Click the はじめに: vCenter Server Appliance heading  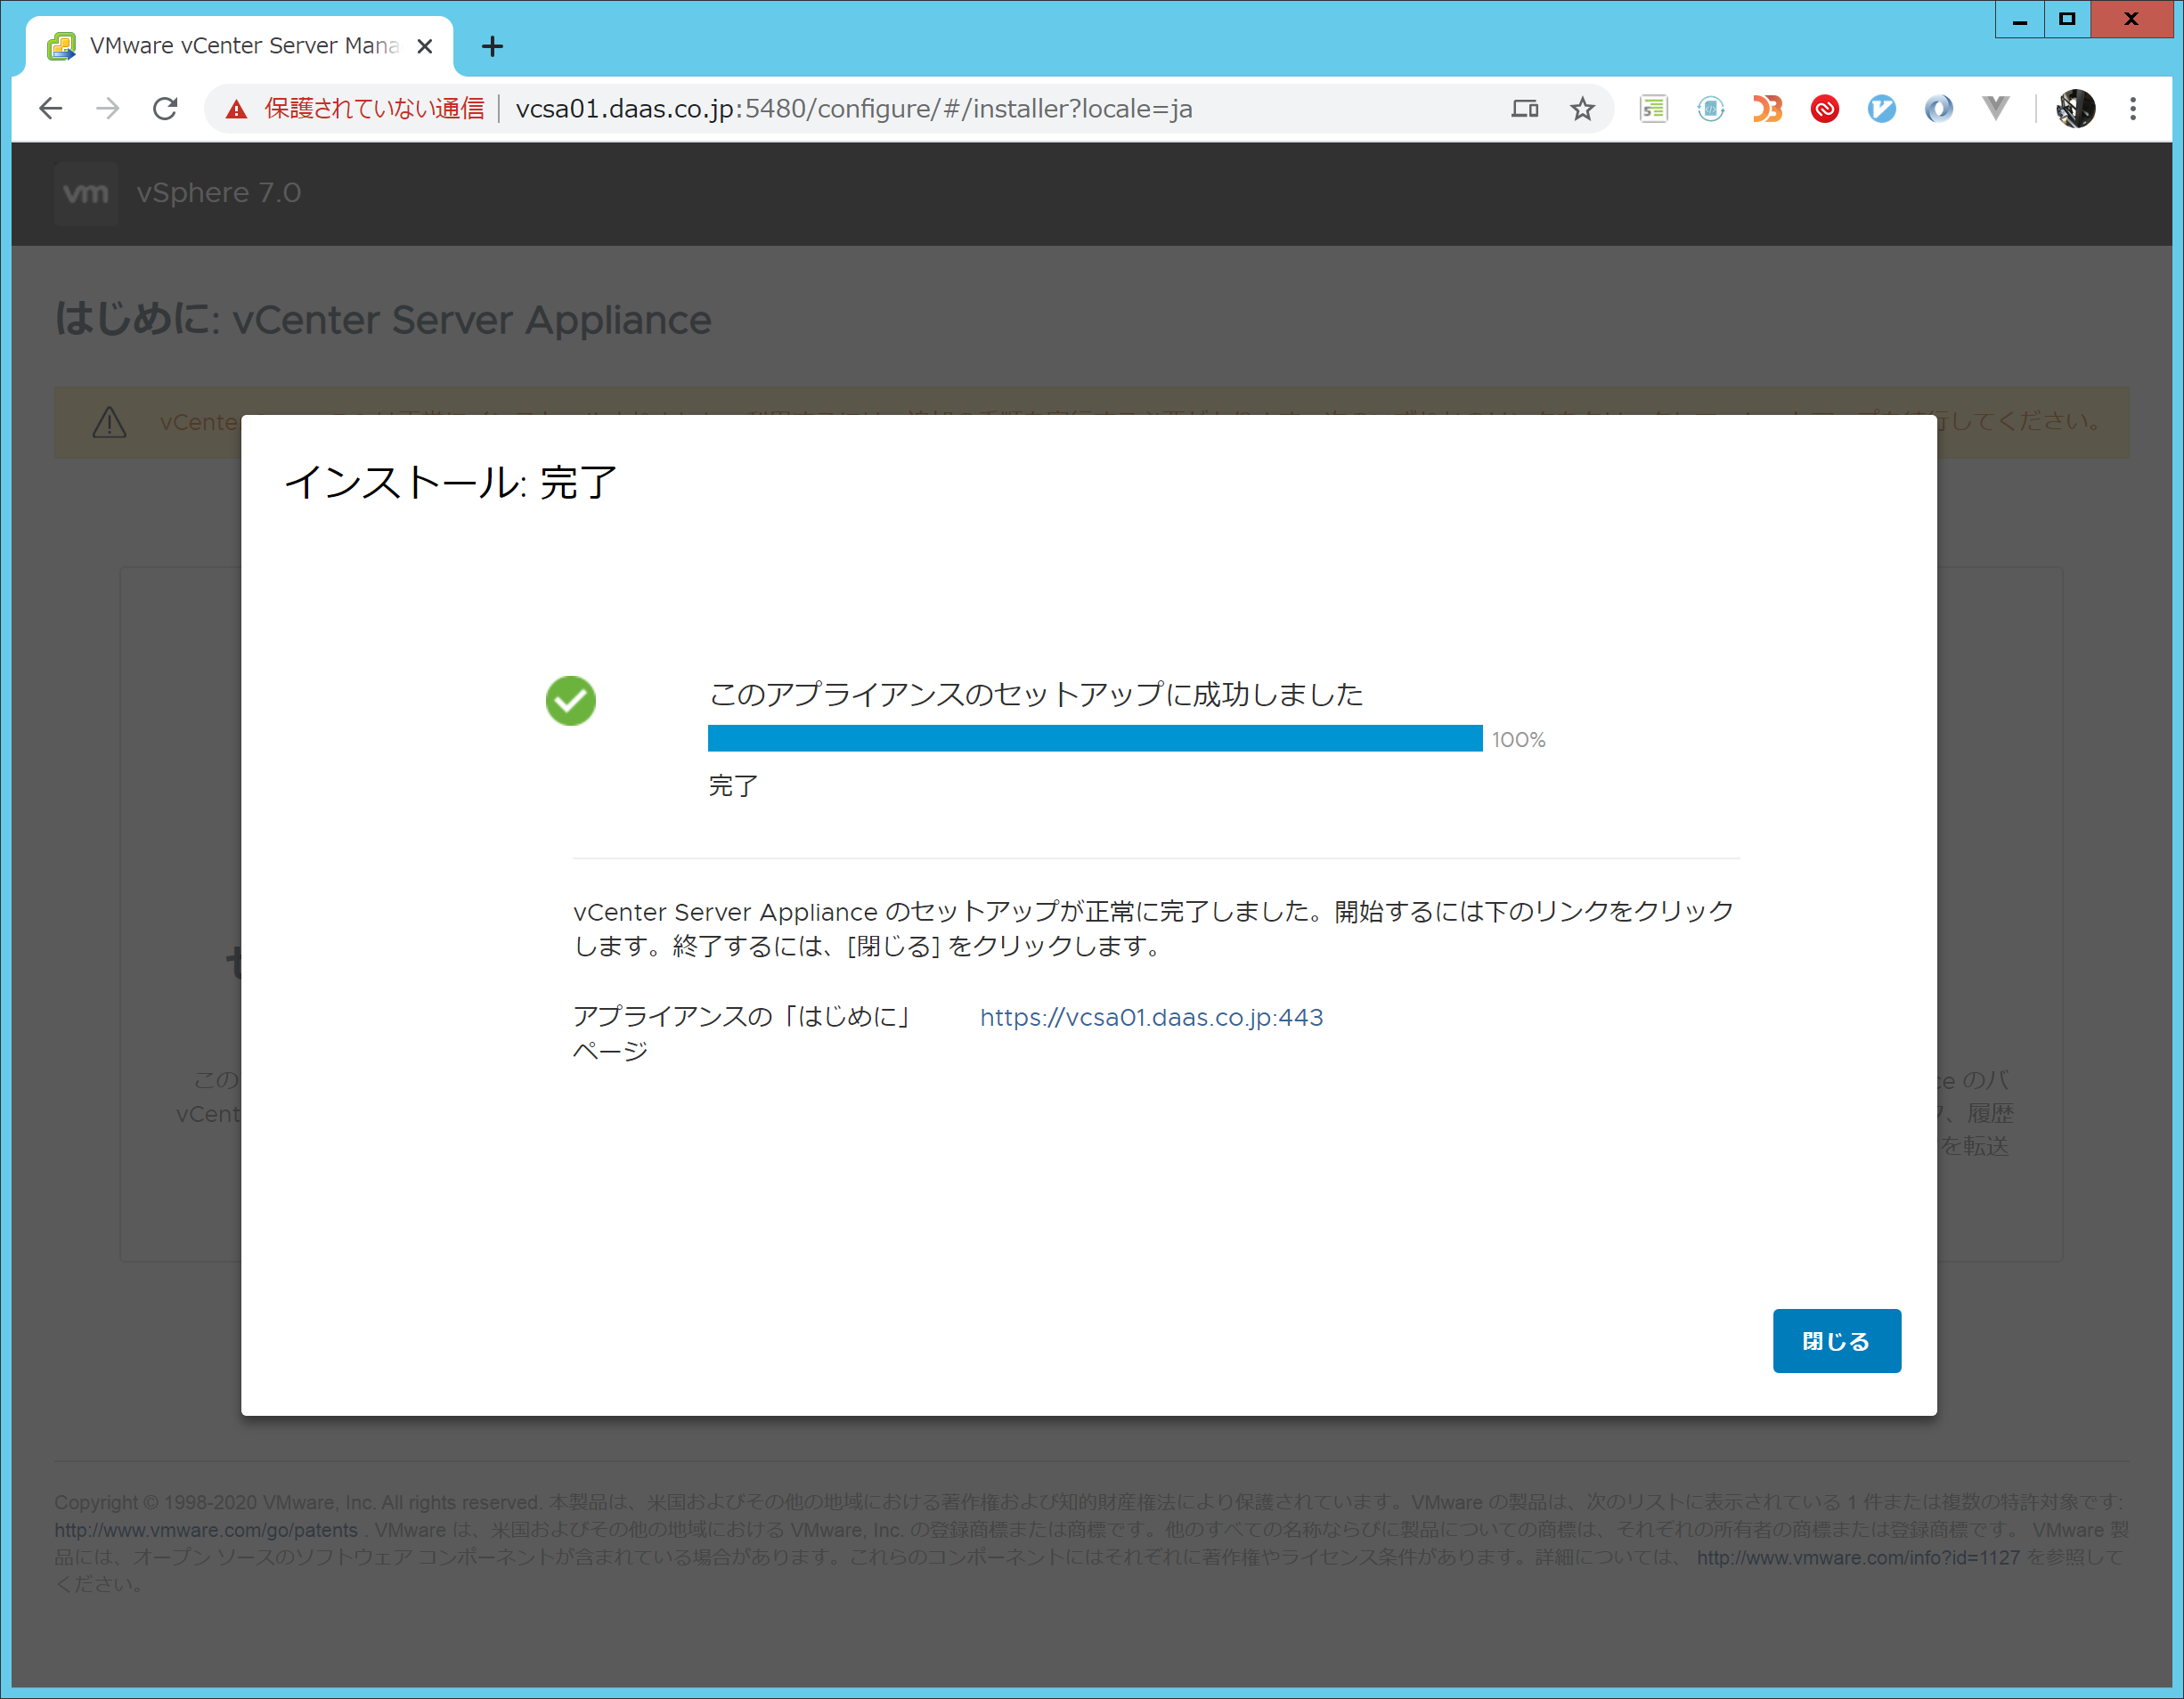[x=383, y=320]
